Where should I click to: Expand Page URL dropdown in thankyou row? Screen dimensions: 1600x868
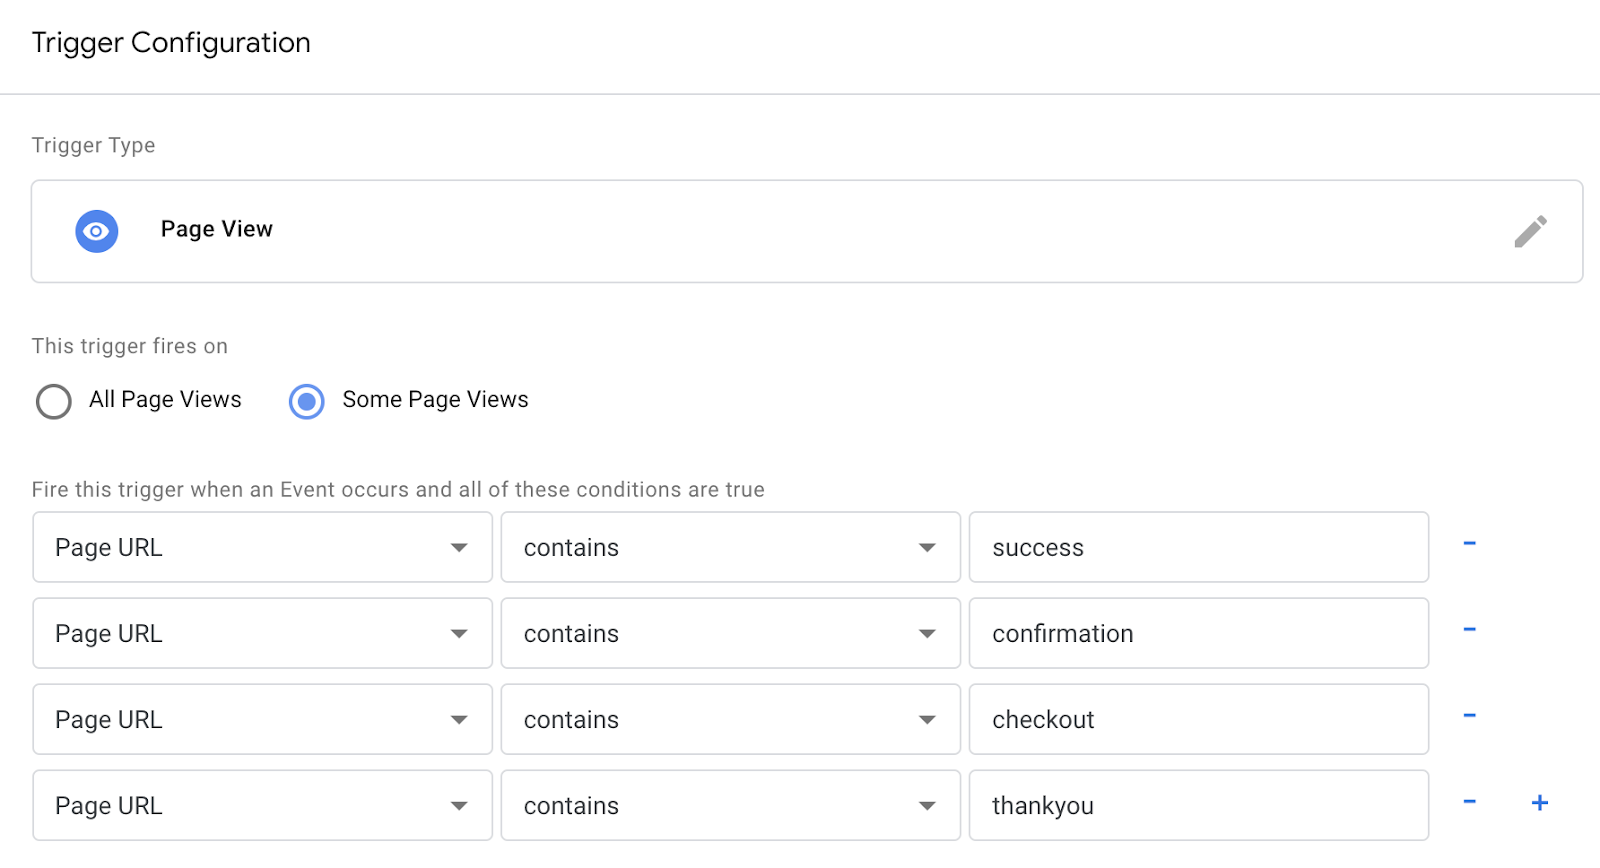tap(262, 805)
